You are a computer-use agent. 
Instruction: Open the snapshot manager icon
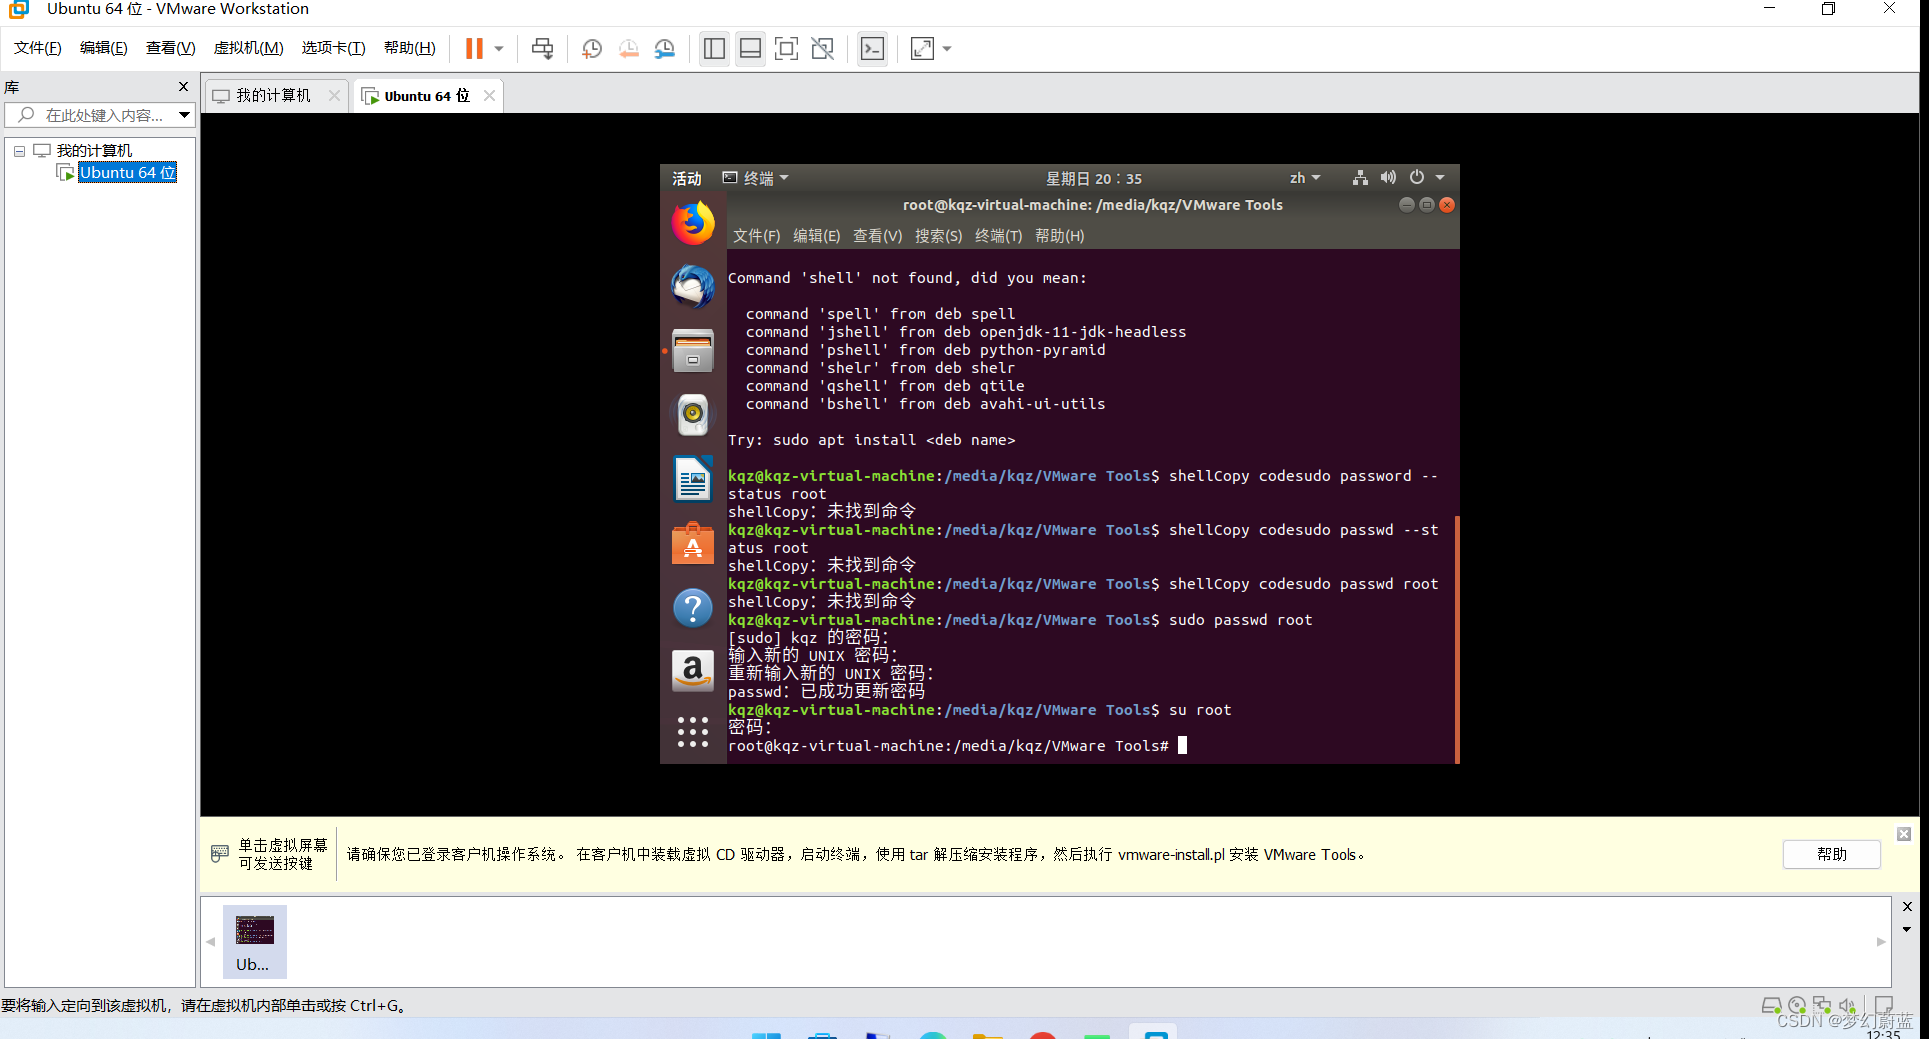click(665, 48)
